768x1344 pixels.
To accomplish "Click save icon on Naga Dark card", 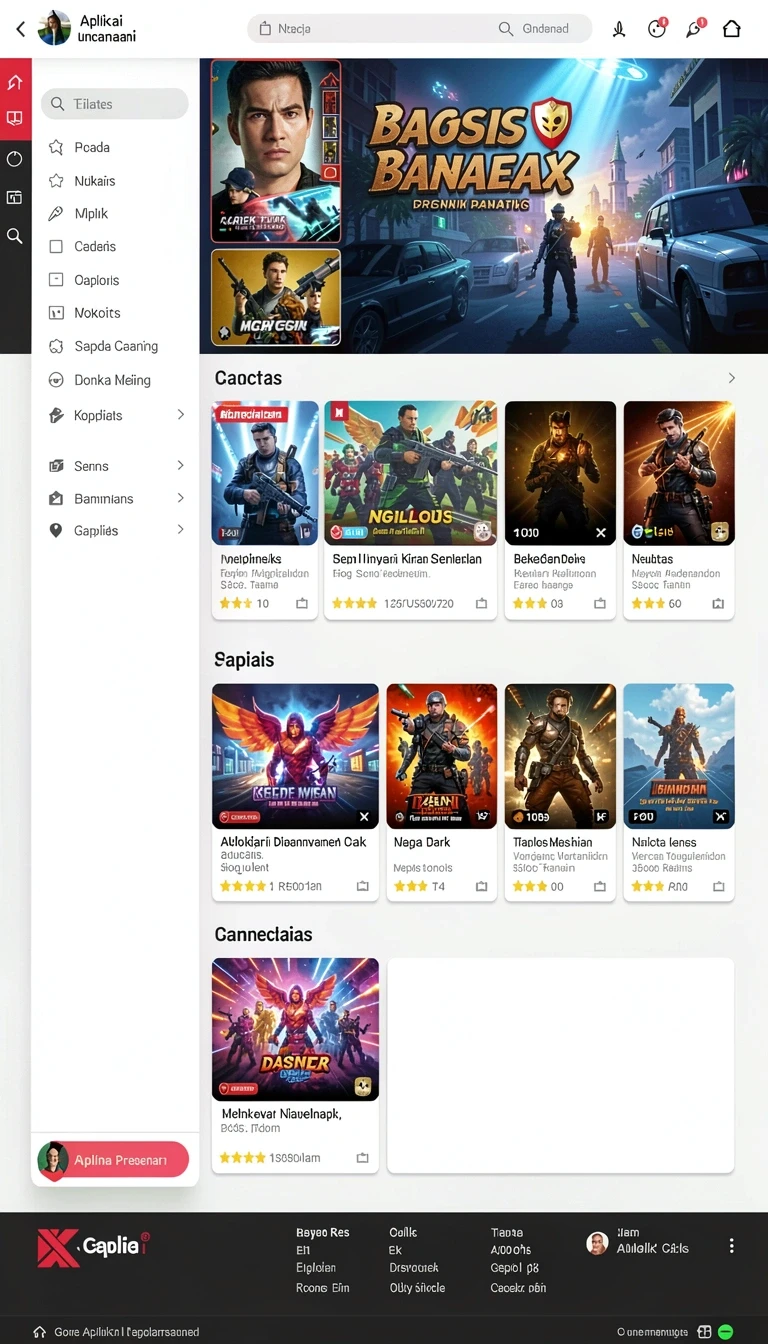I will pyautogui.click(x=481, y=887).
